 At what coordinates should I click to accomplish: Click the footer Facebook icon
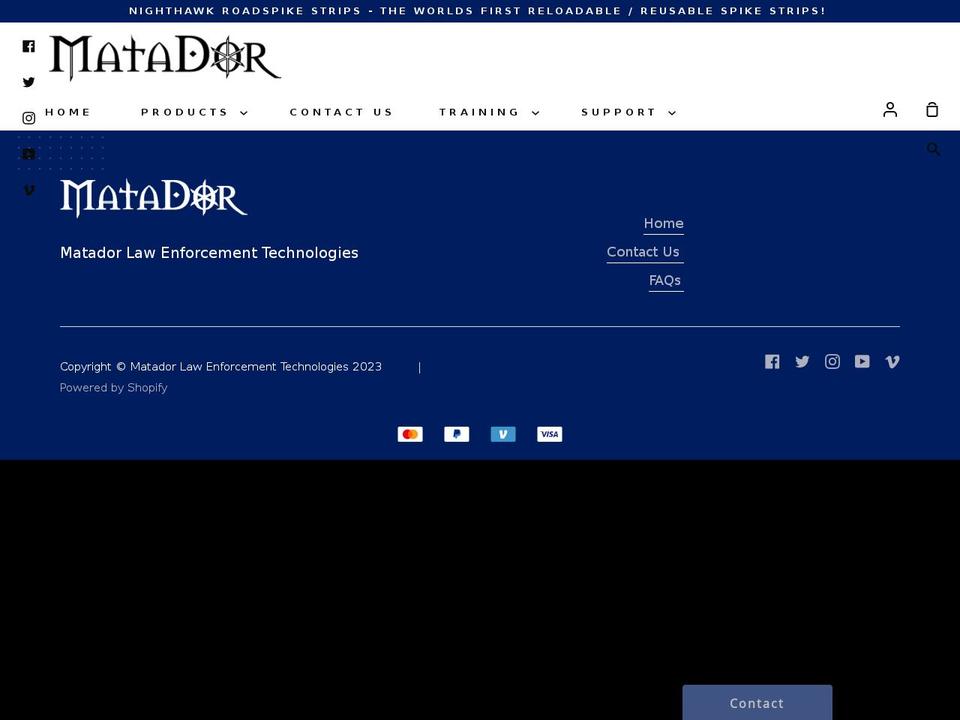pos(772,362)
